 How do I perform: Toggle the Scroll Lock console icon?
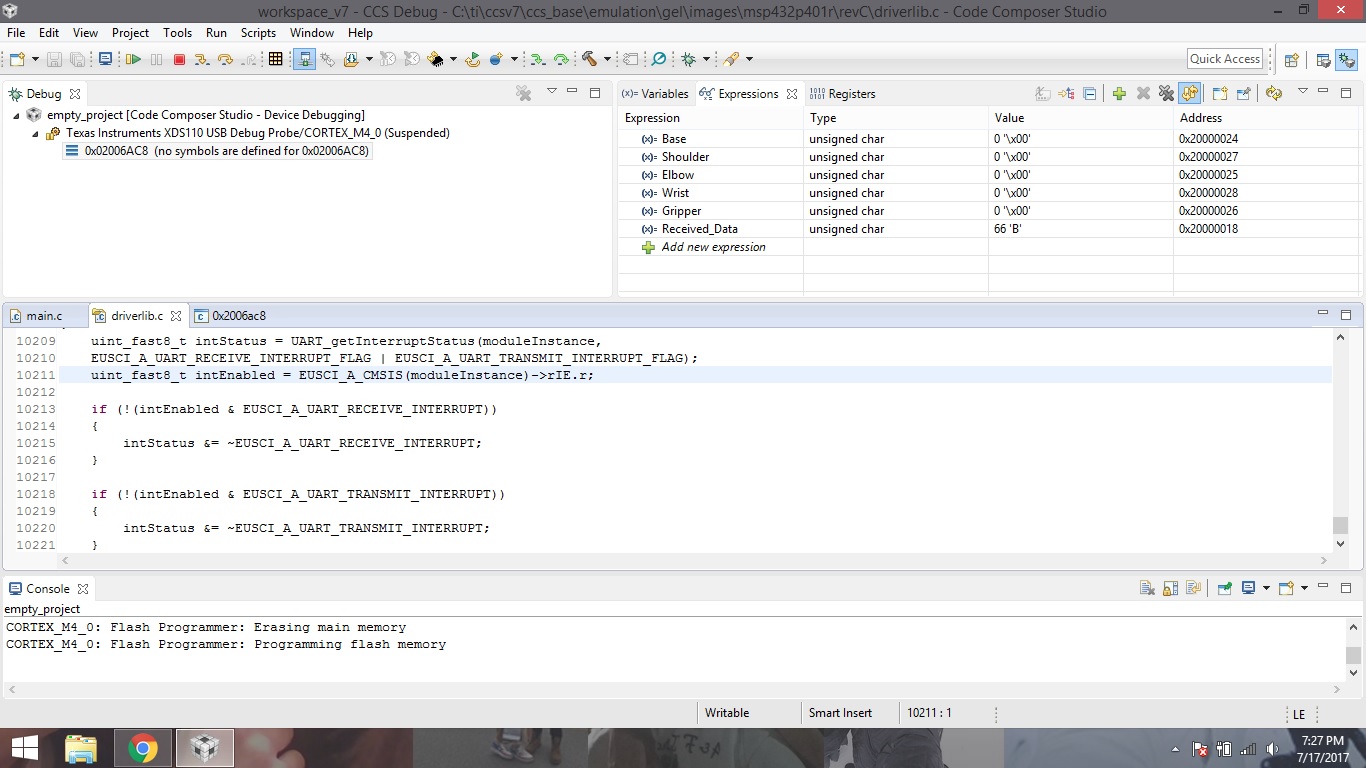(x=1170, y=588)
